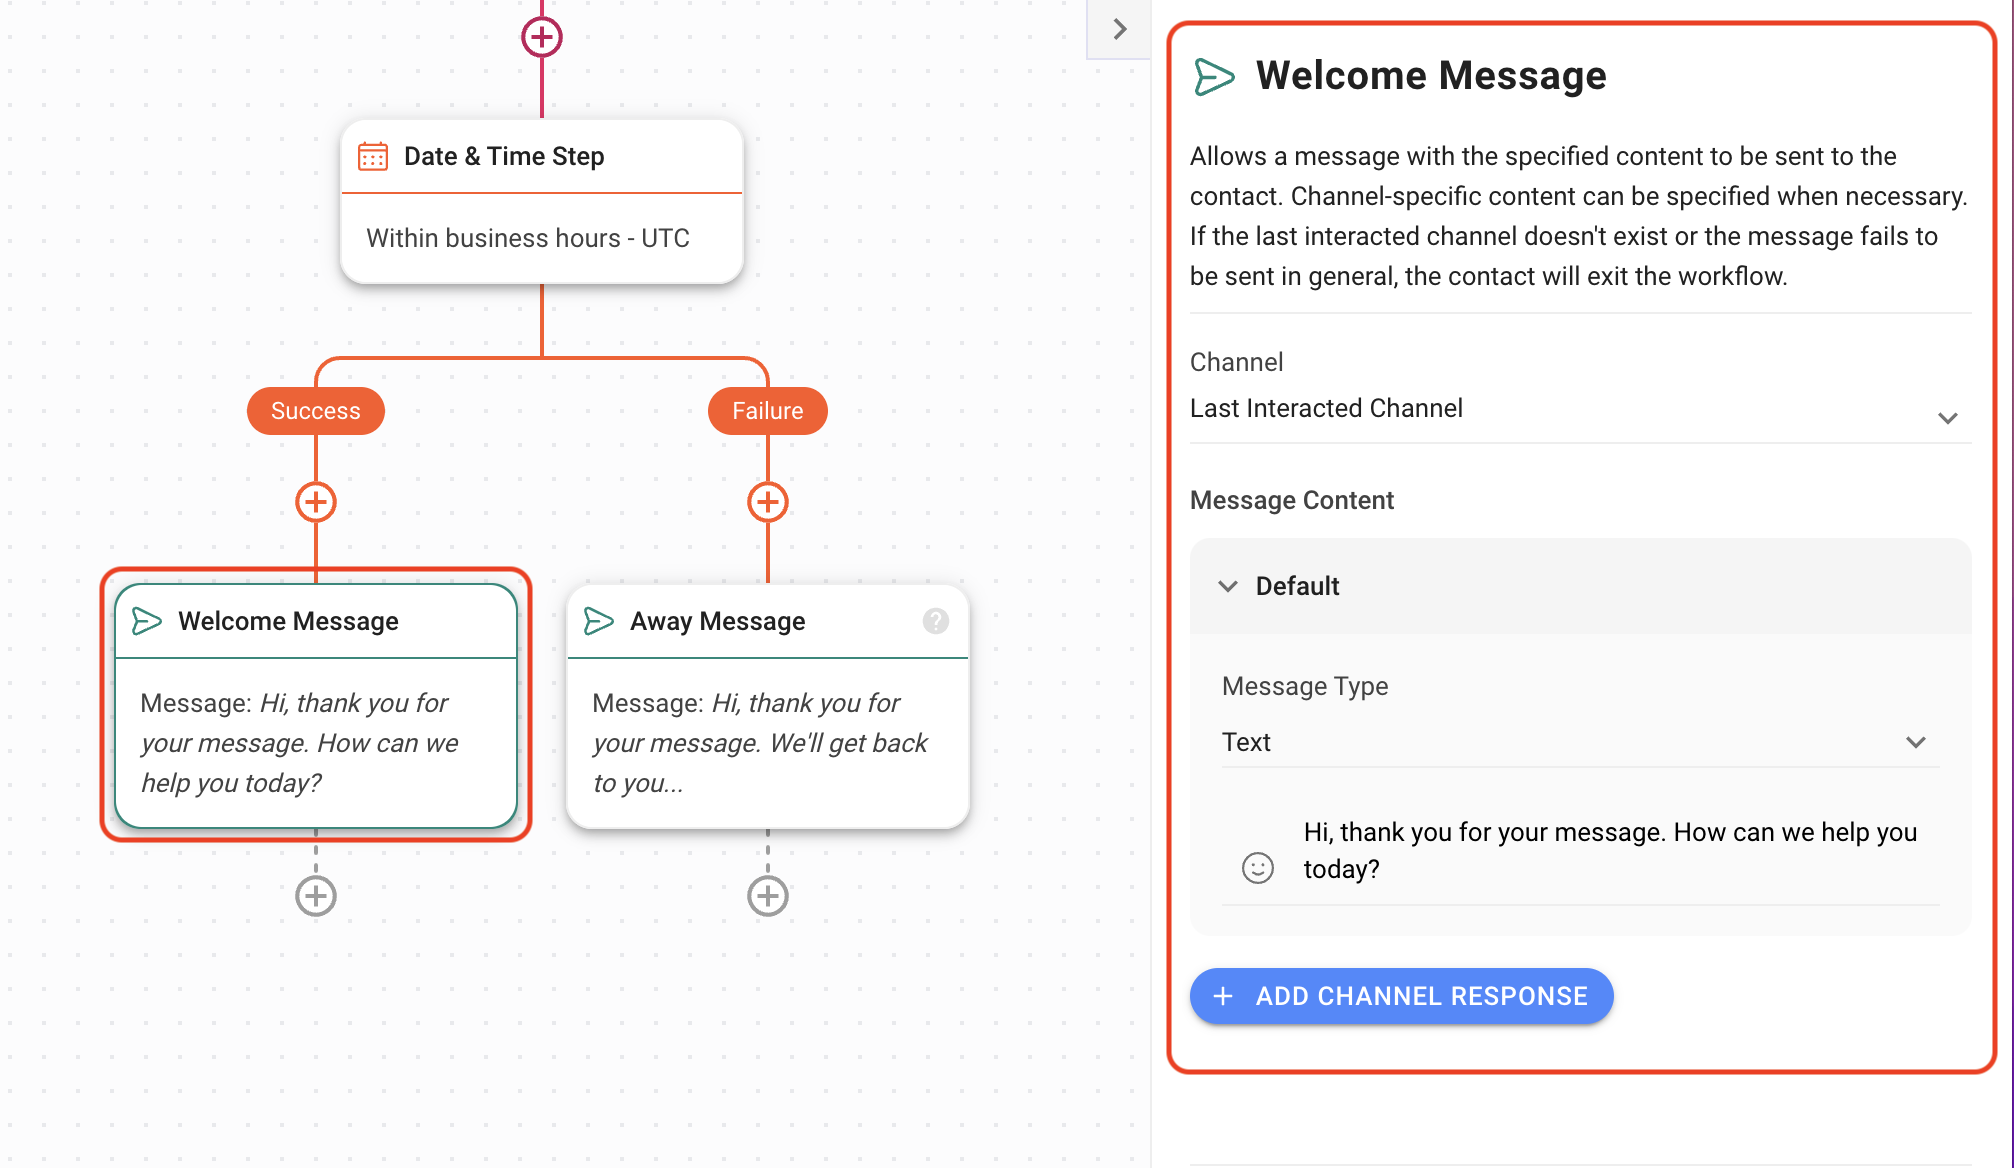Click the ADD CHANNEL RESPONSE button
The image size is (2014, 1168).
[x=1401, y=996]
